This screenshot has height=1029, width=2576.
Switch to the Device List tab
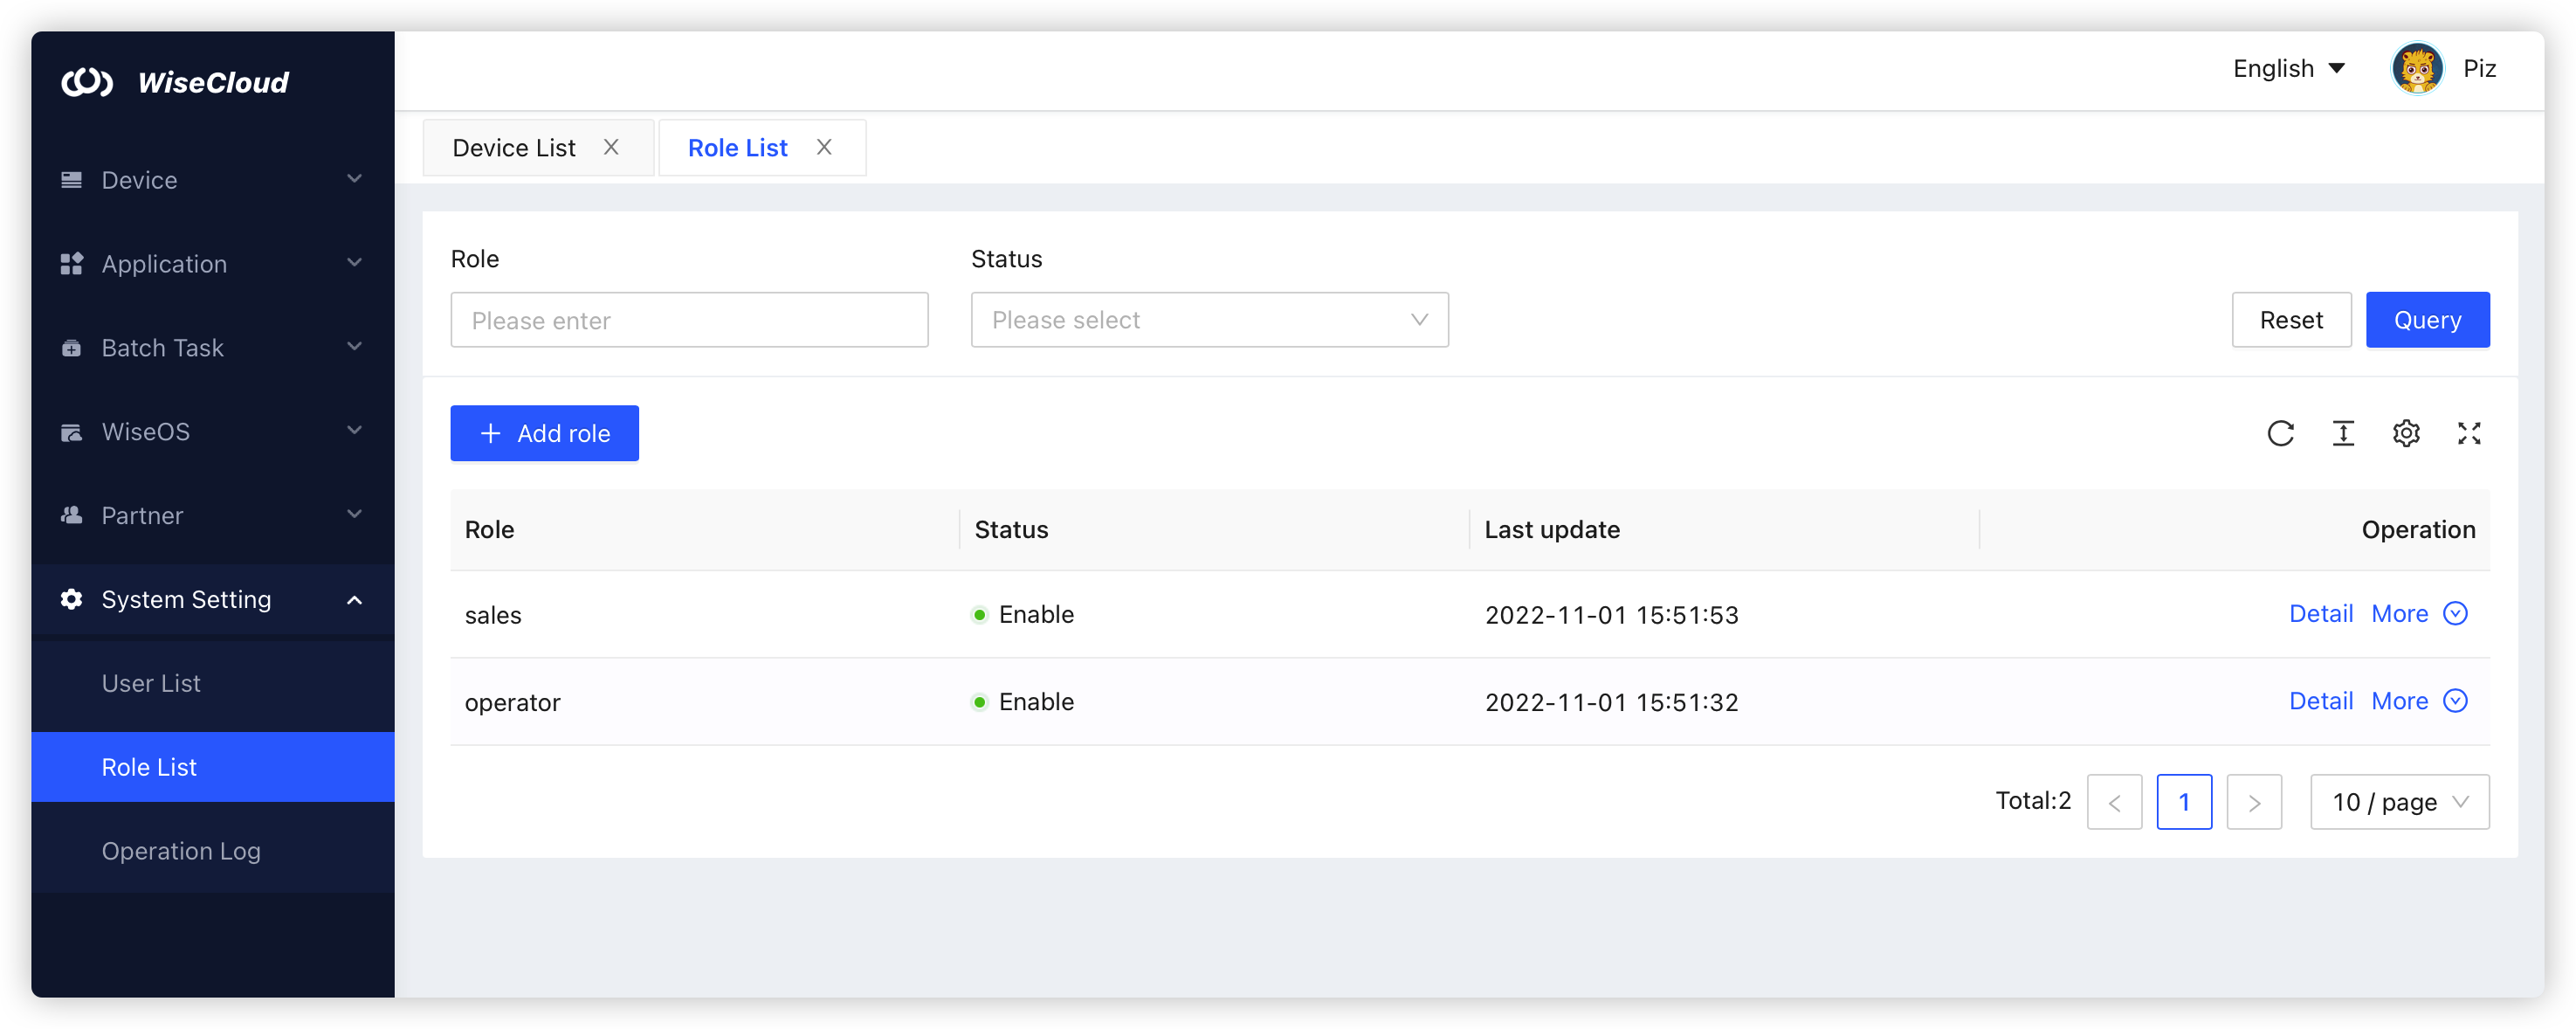514,148
